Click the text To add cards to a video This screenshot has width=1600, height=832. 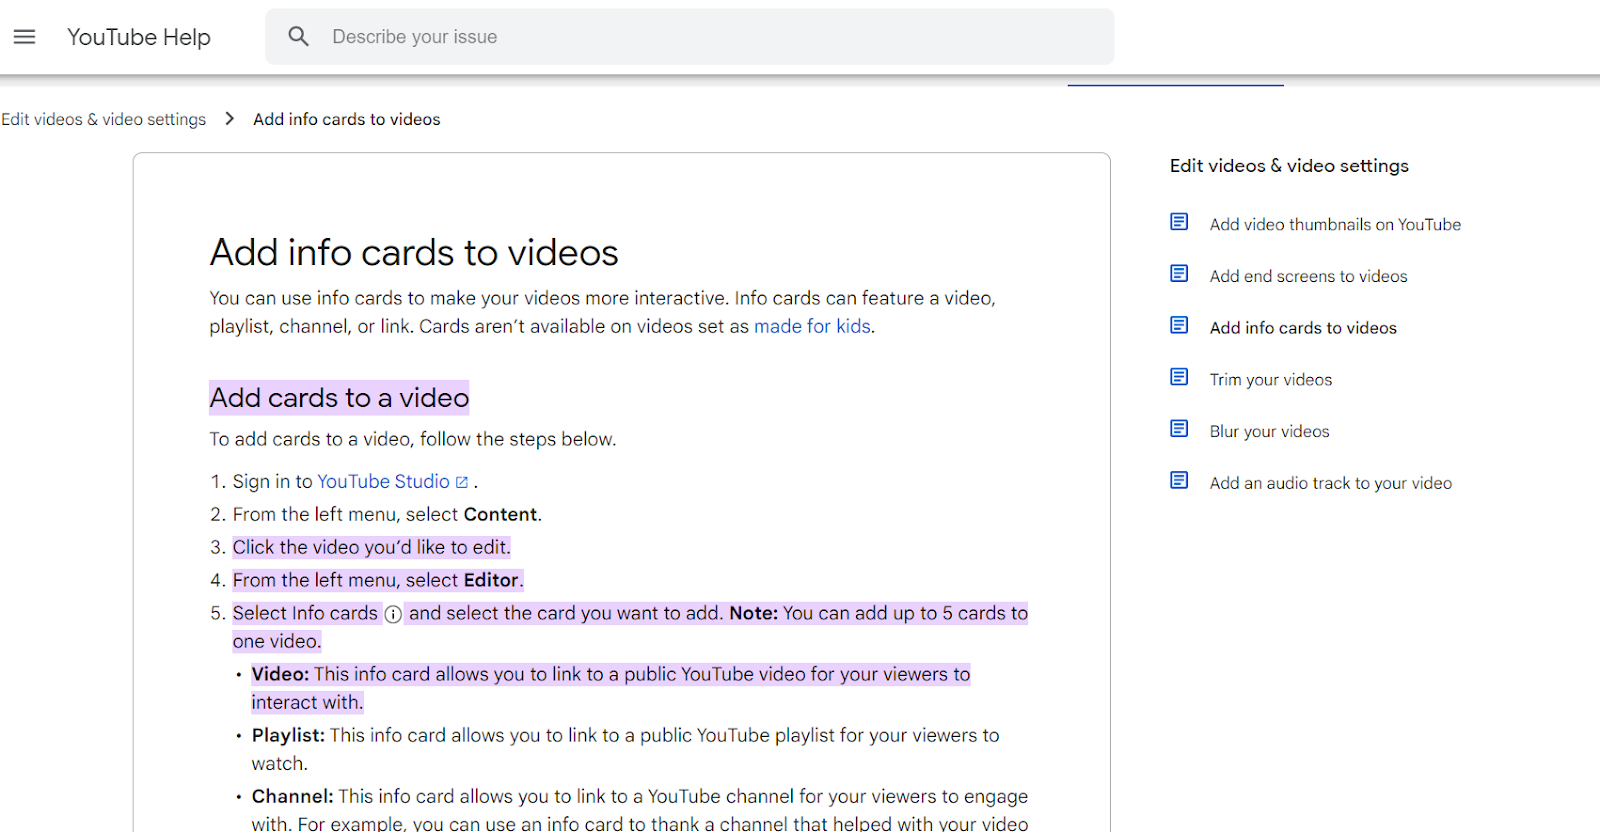pyautogui.click(x=413, y=439)
